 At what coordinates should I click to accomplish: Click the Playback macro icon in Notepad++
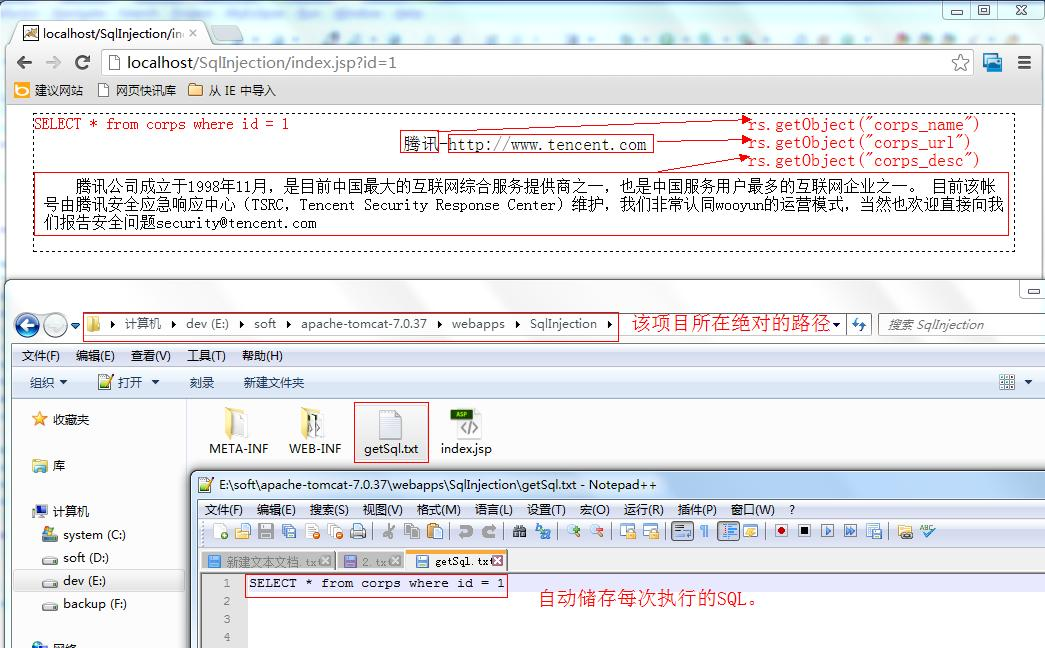828,531
